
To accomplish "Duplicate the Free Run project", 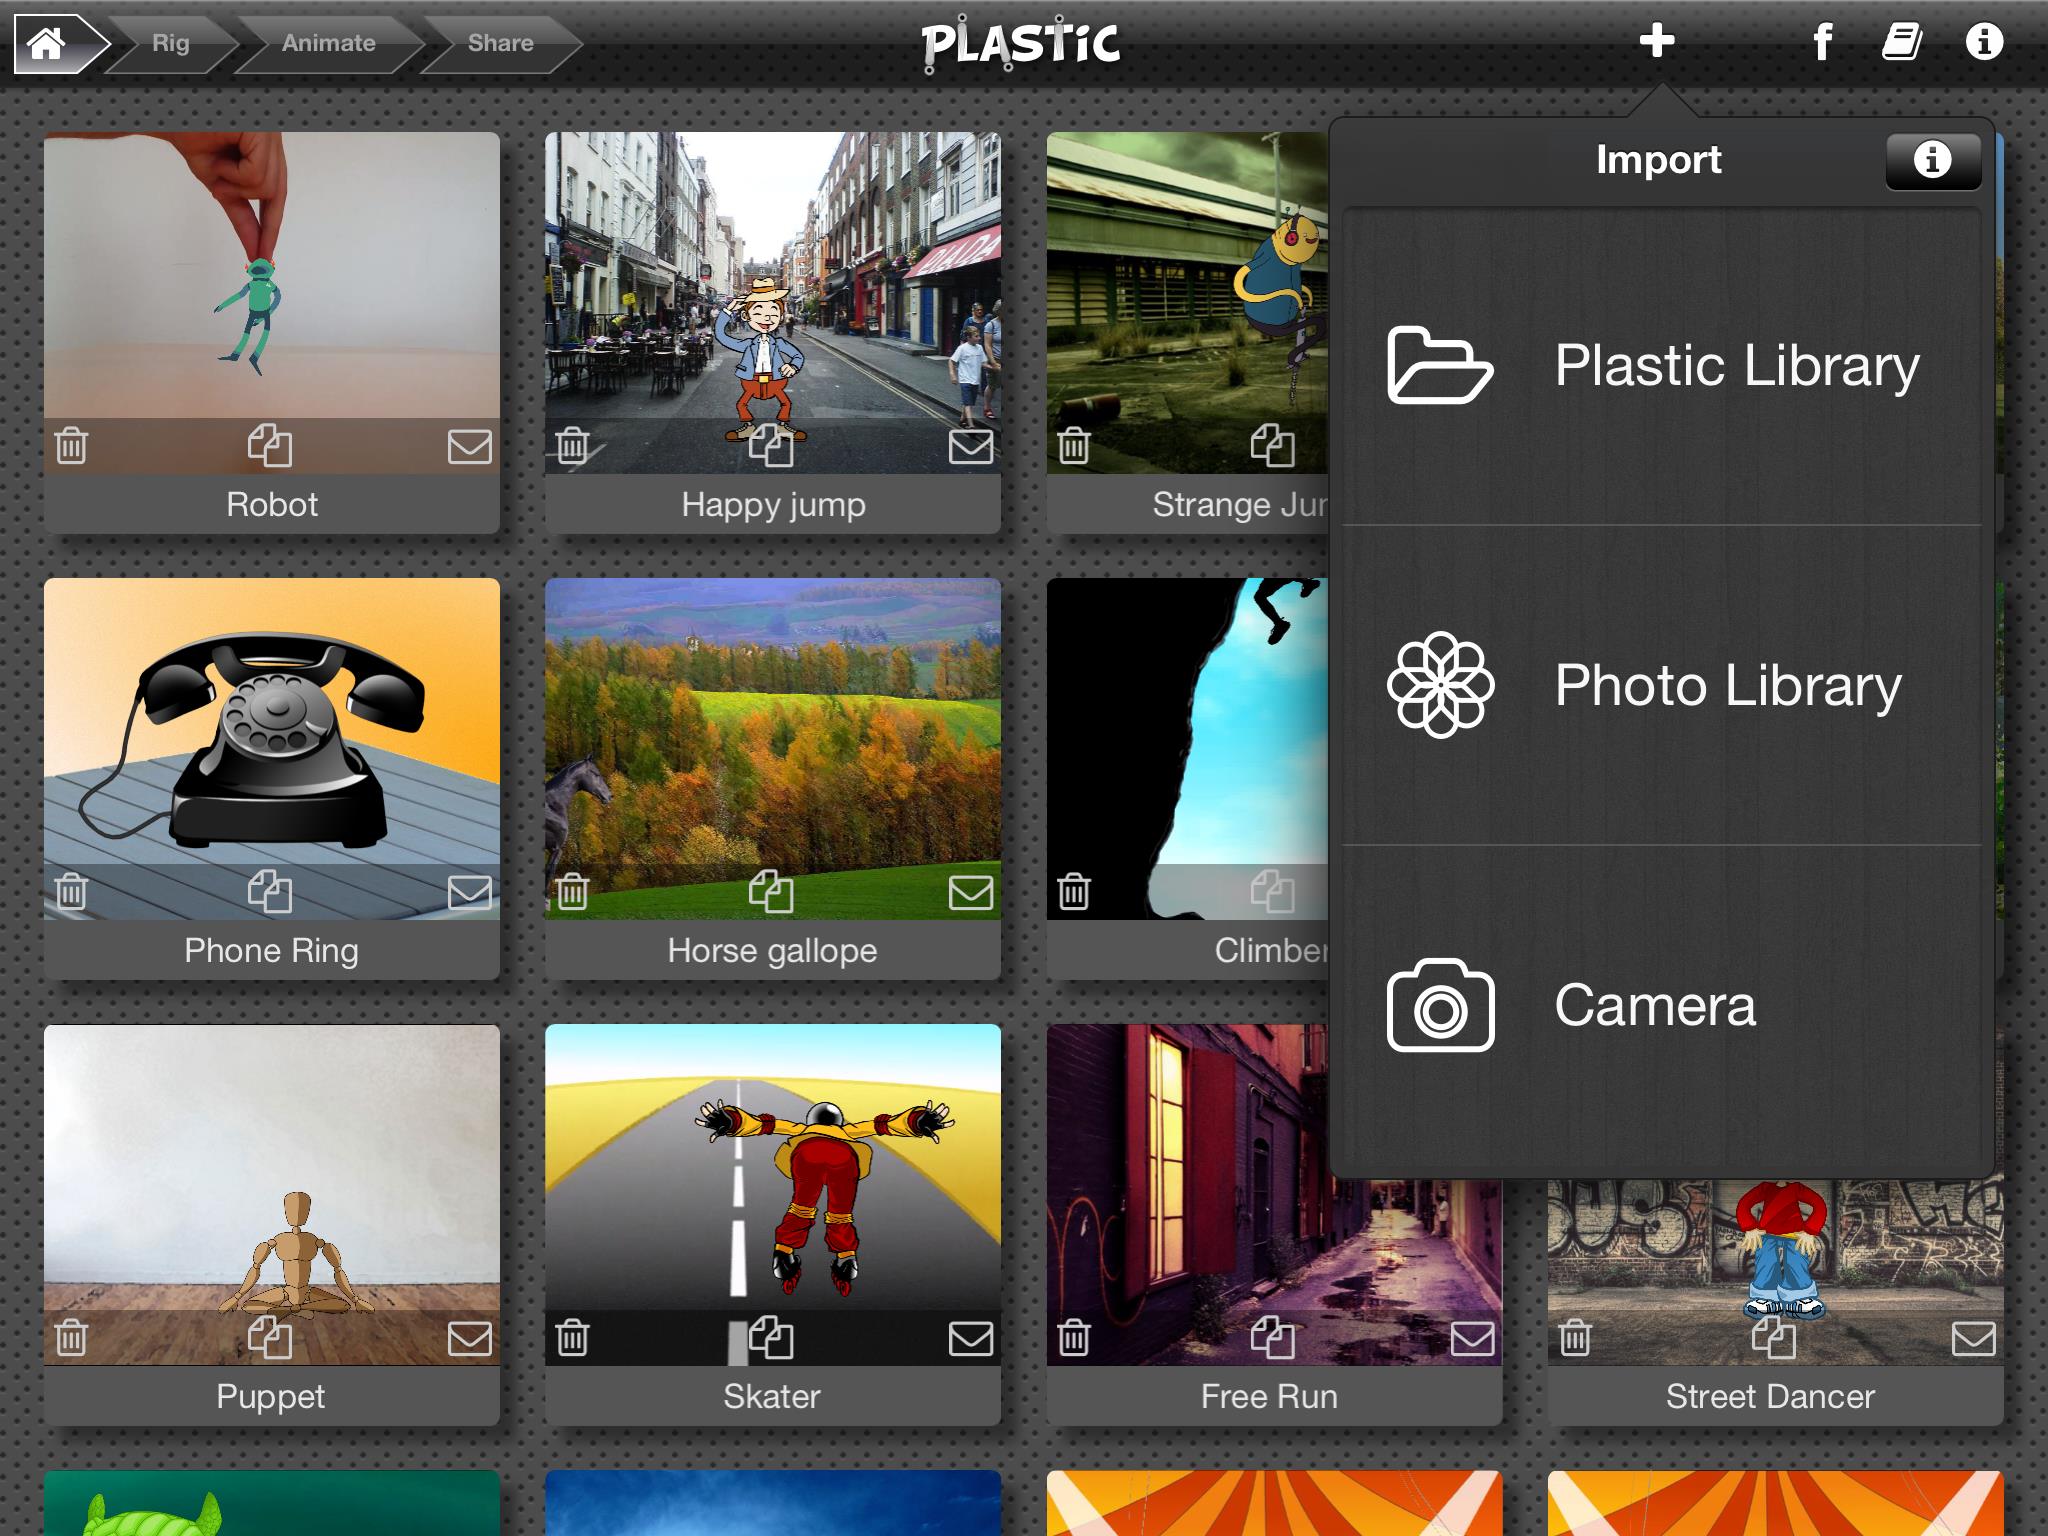I will 1273,1338.
